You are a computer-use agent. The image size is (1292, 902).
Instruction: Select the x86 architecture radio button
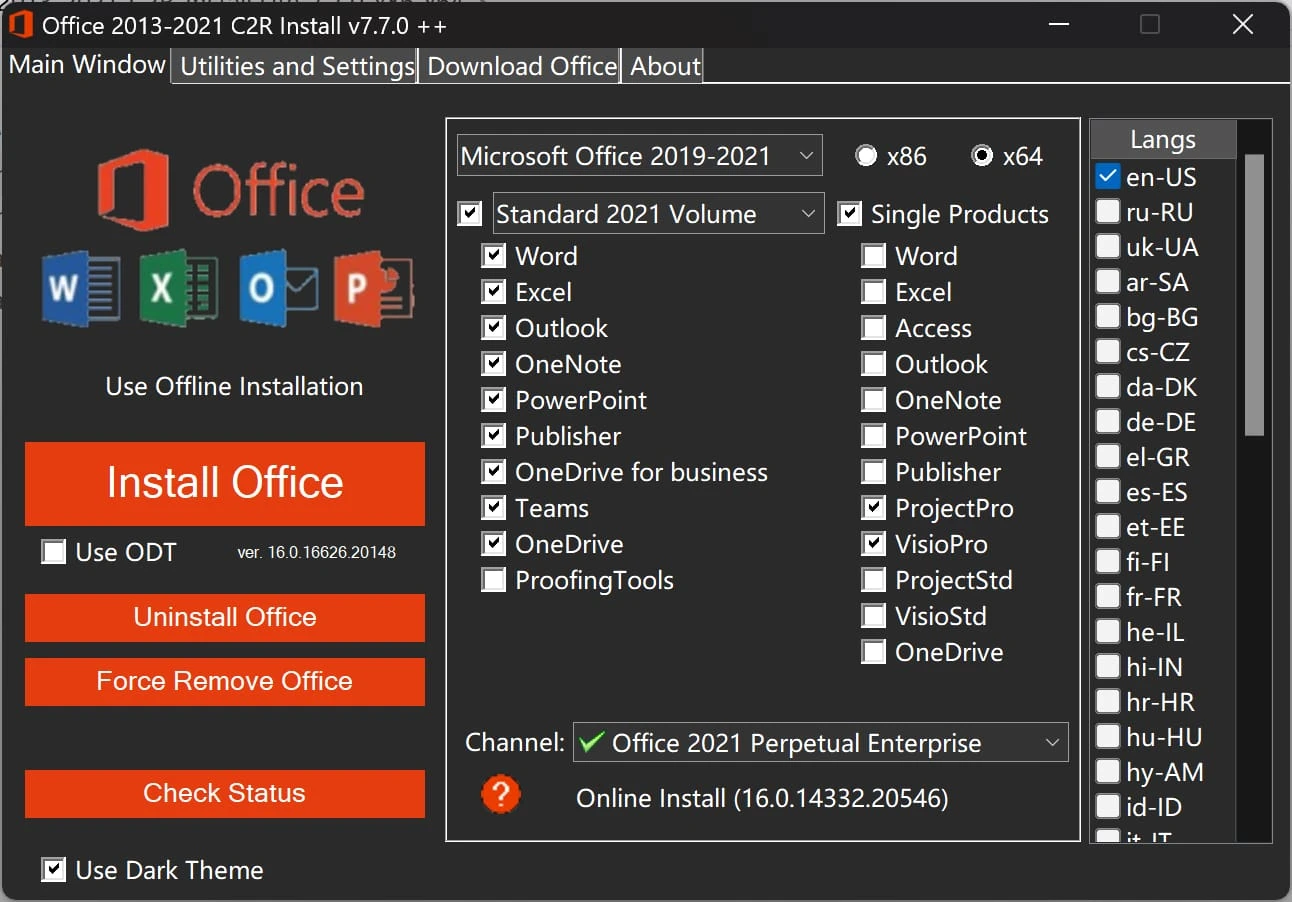(866, 156)
